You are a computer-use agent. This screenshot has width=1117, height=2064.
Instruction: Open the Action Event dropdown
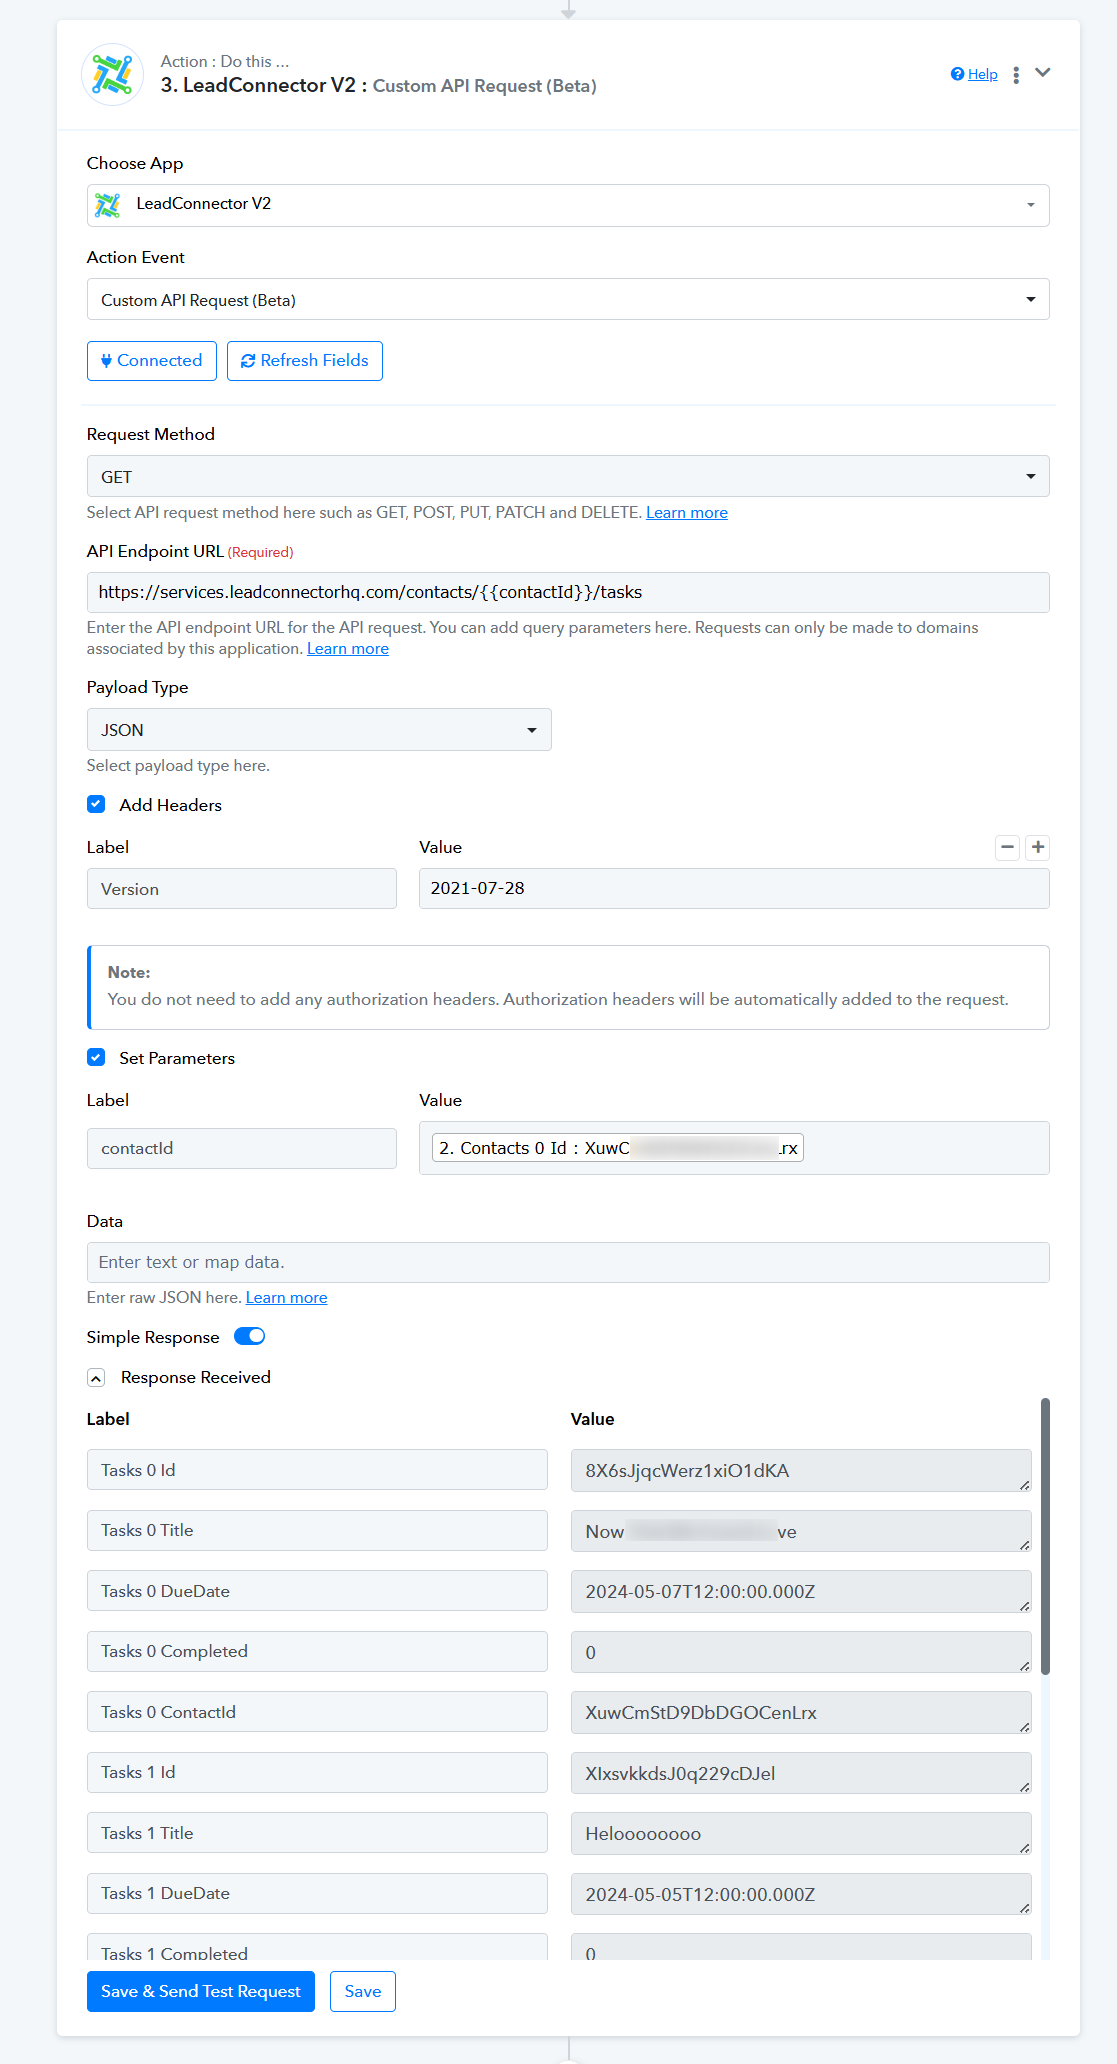(568, 300)
